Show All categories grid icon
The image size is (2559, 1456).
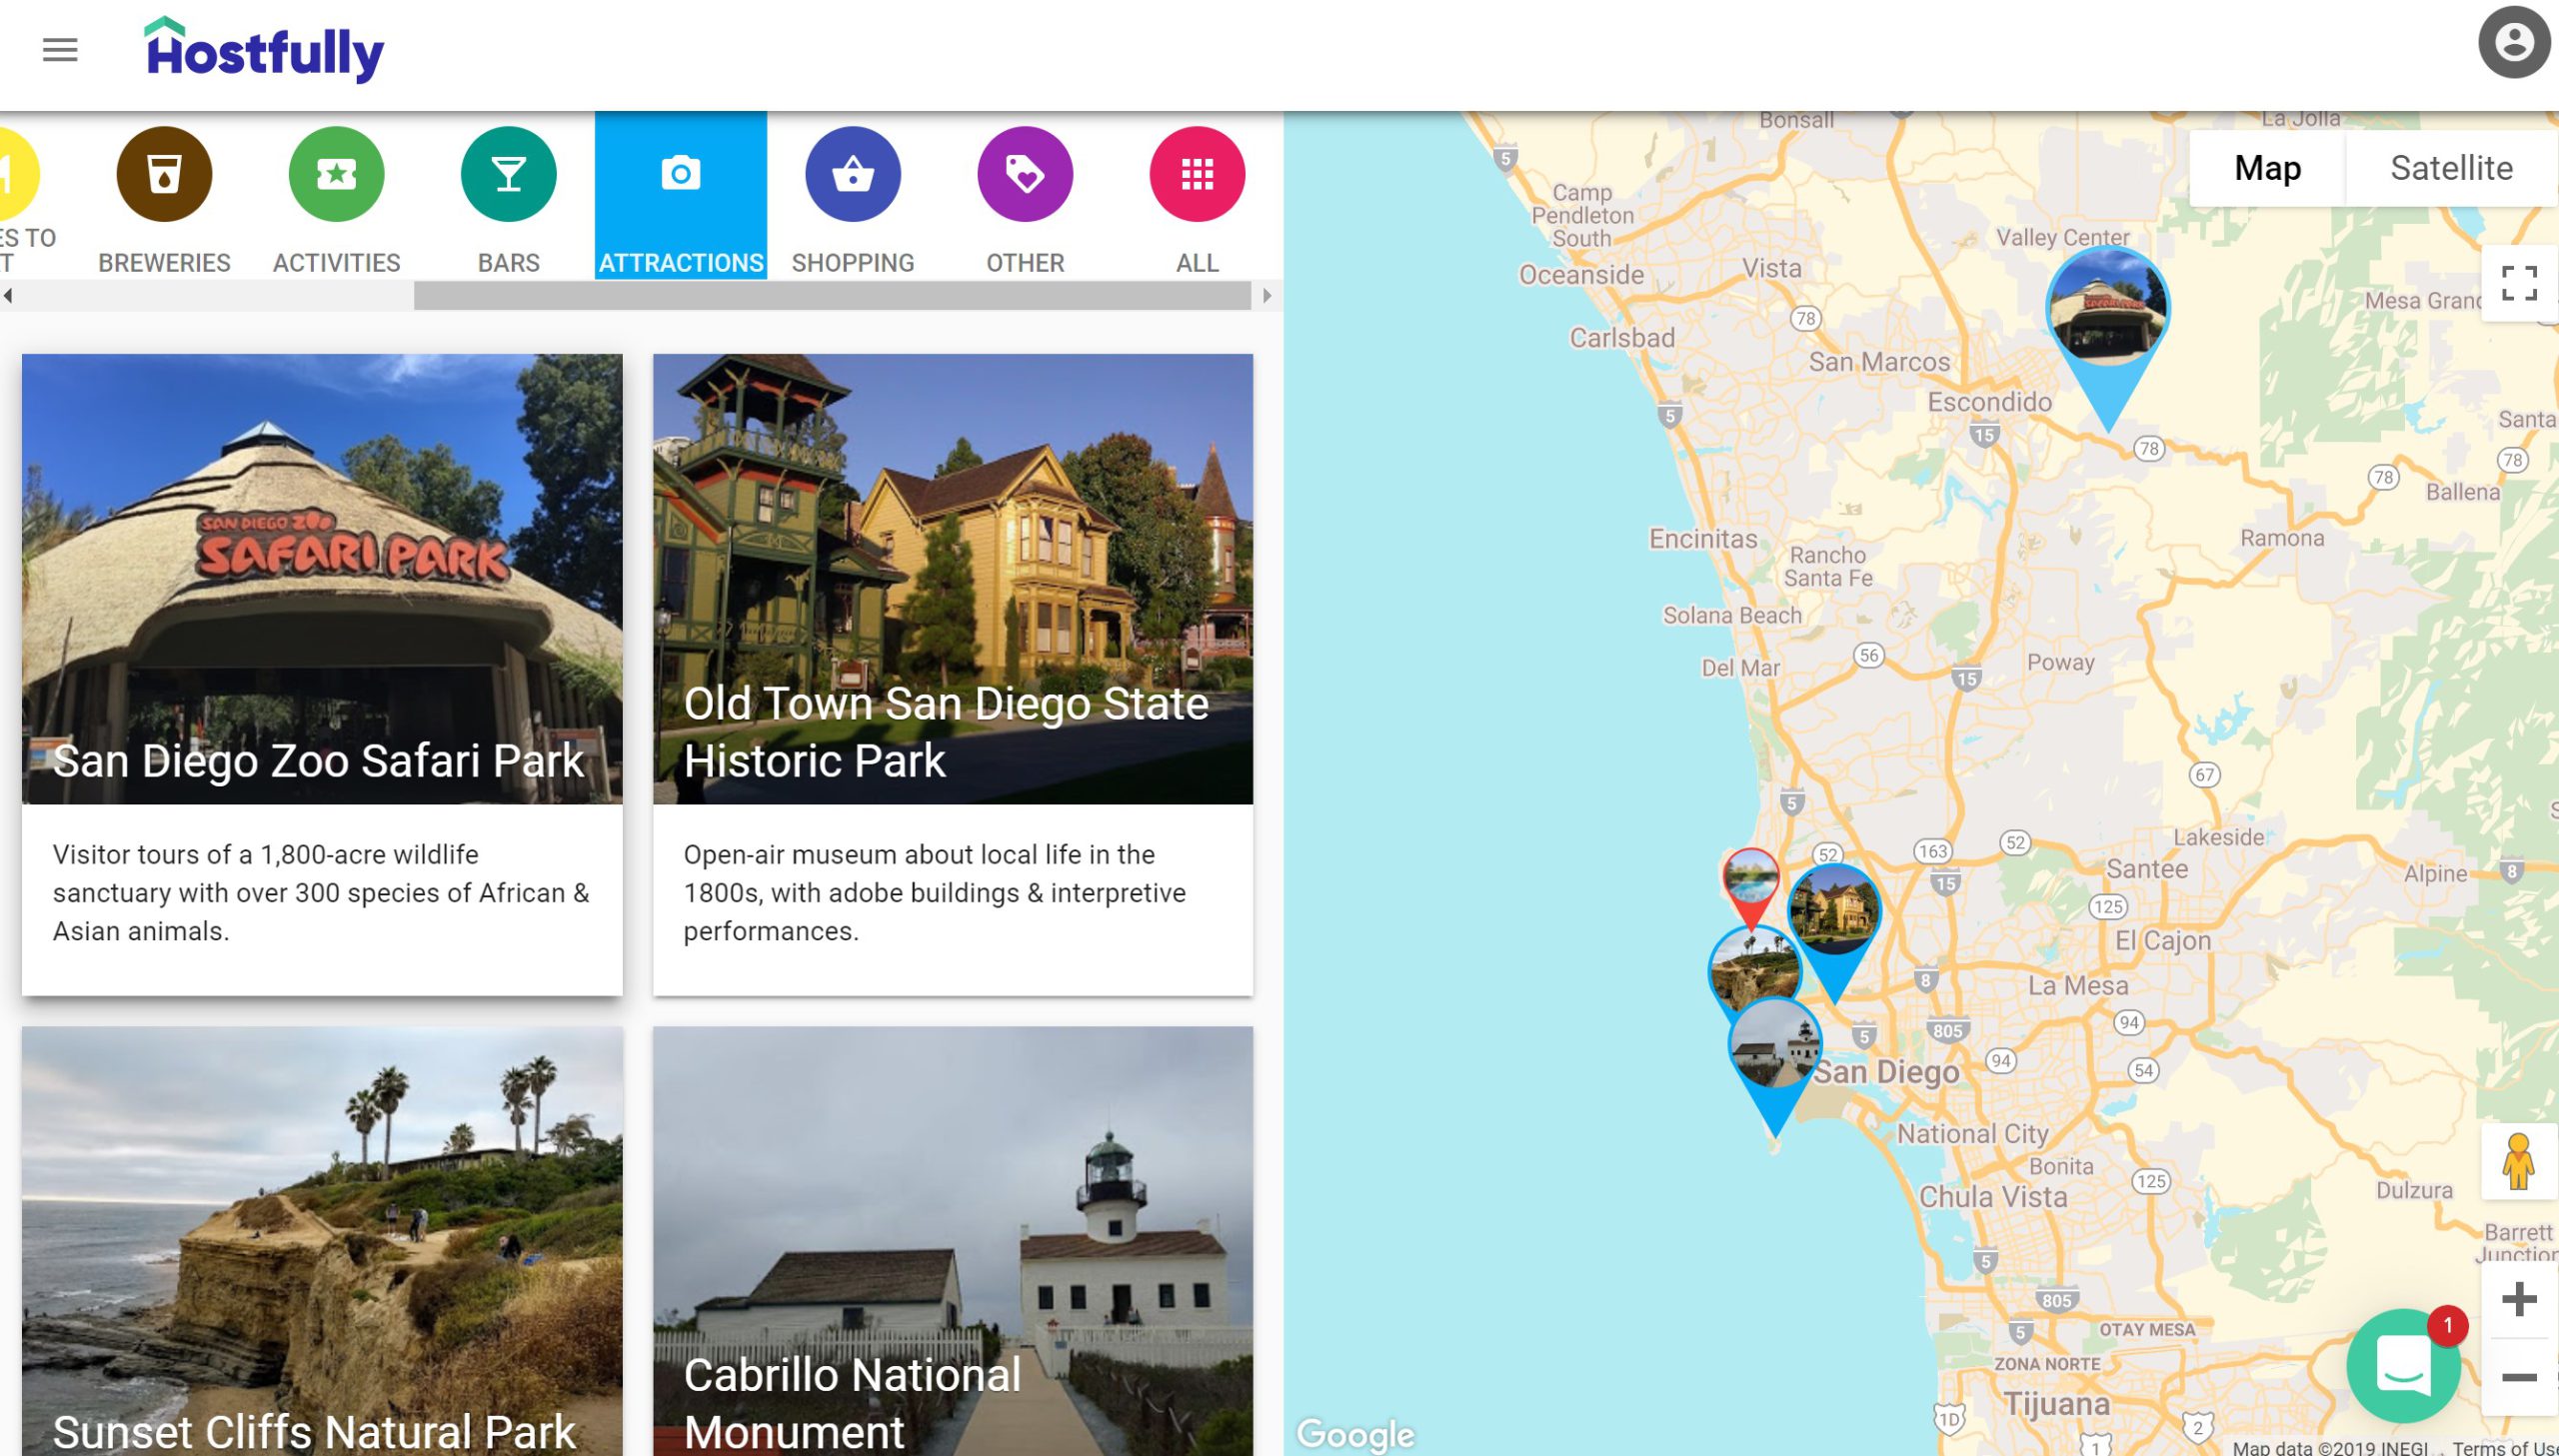(x=1196, y=175)
